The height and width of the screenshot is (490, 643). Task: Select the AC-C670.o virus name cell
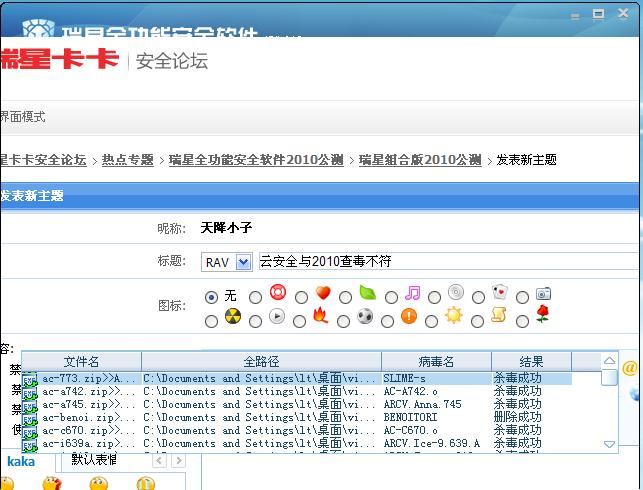tap(410, 431)
